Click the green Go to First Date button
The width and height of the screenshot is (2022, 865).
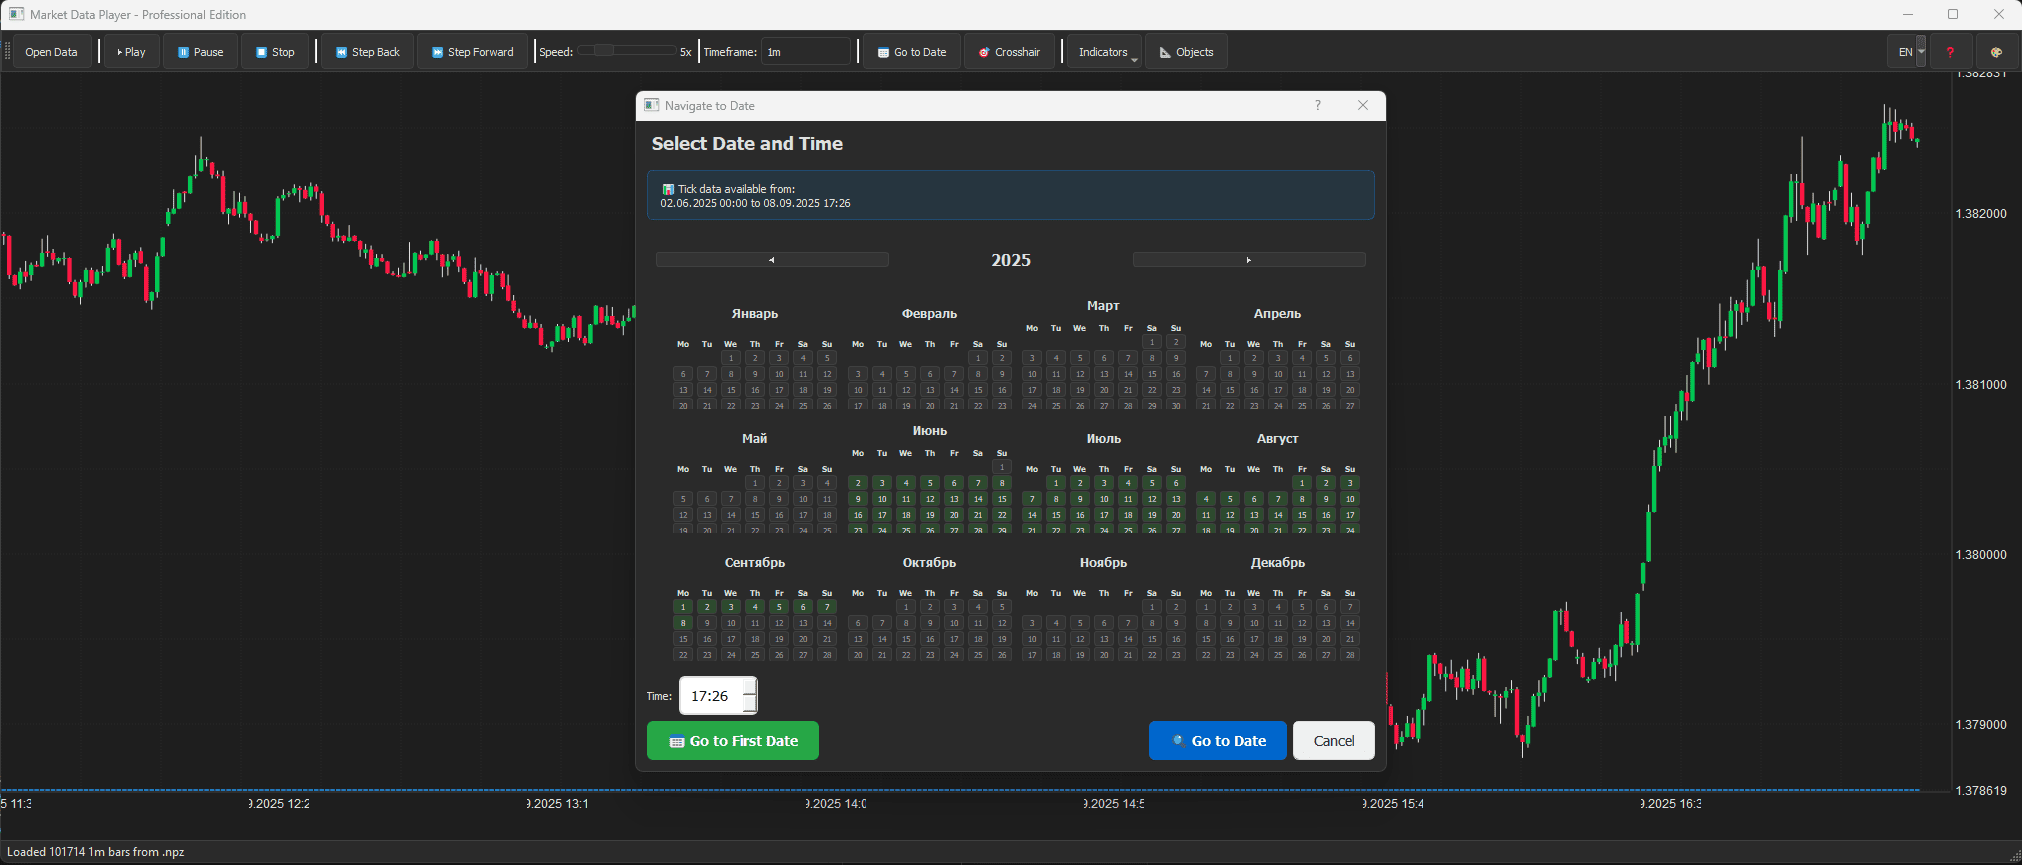tap(732, 741)
